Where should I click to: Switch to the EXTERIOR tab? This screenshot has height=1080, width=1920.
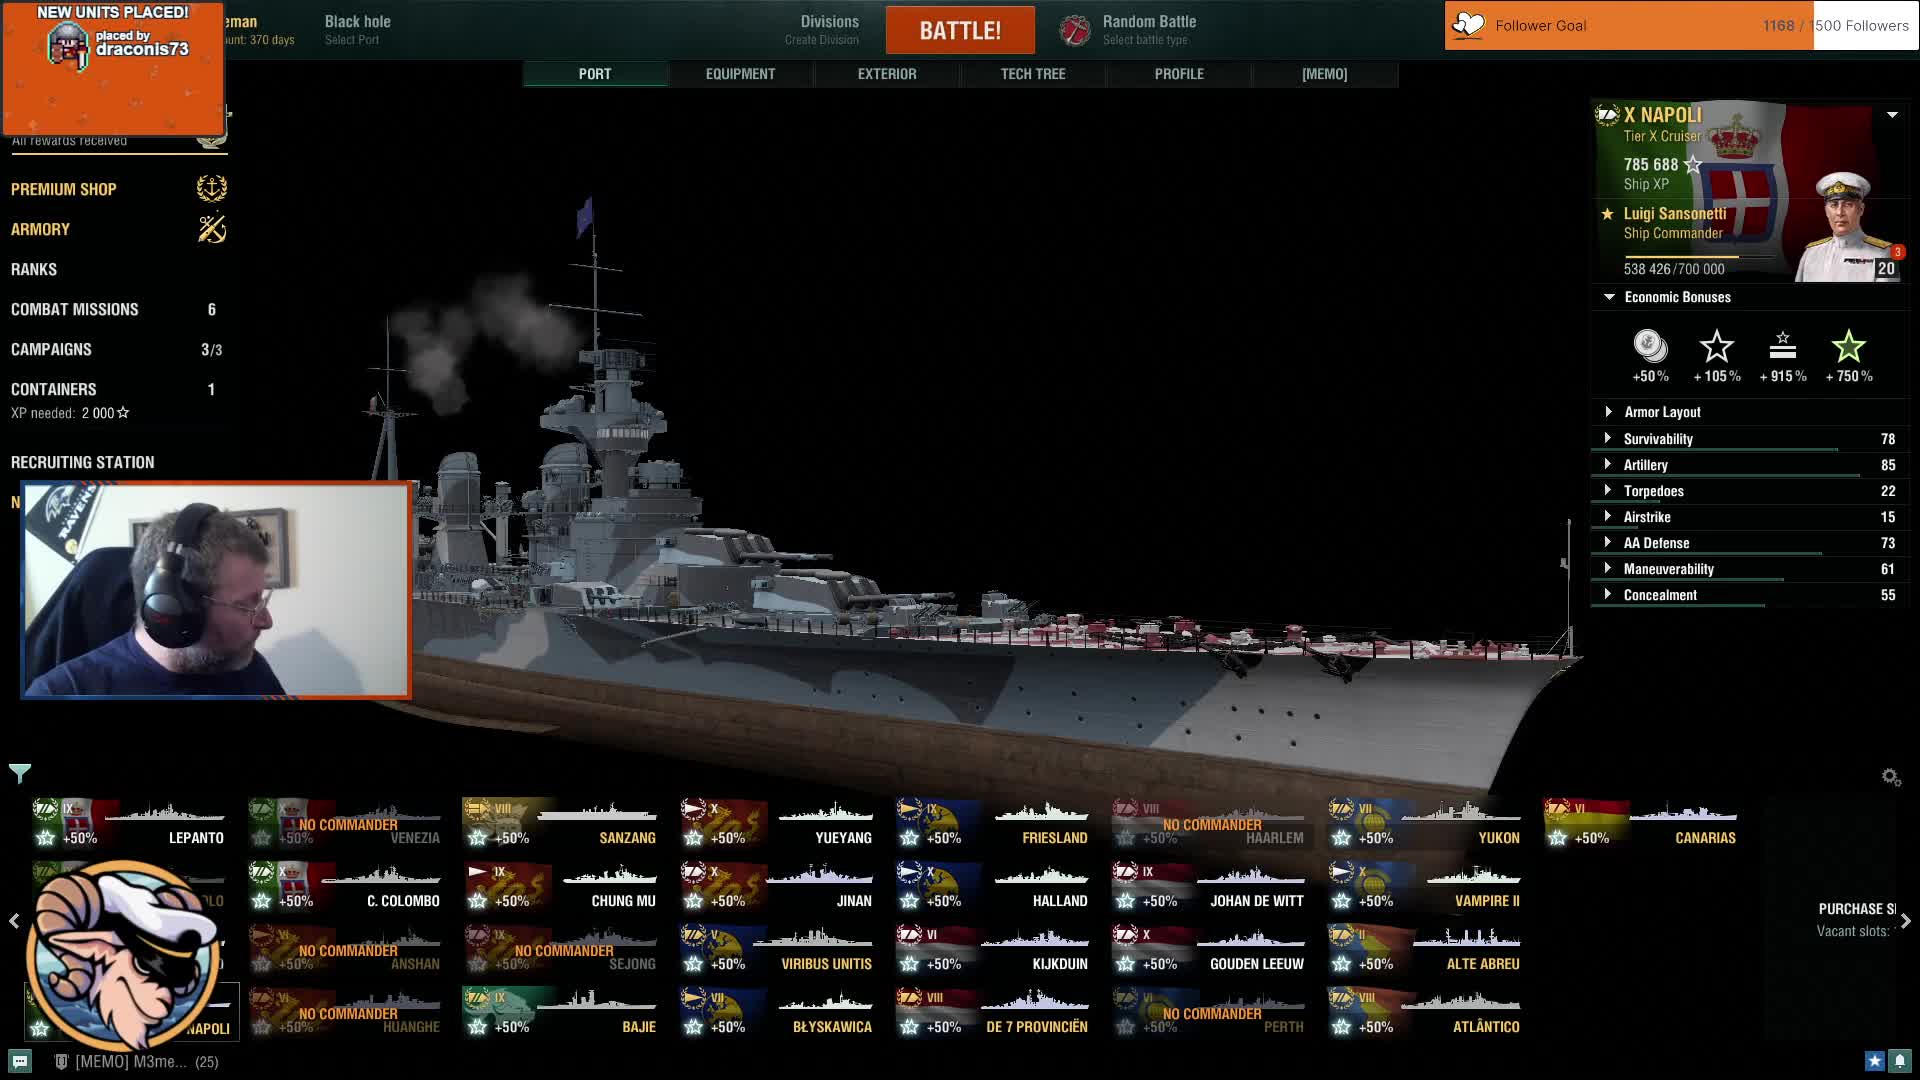[x=886, y=74]
